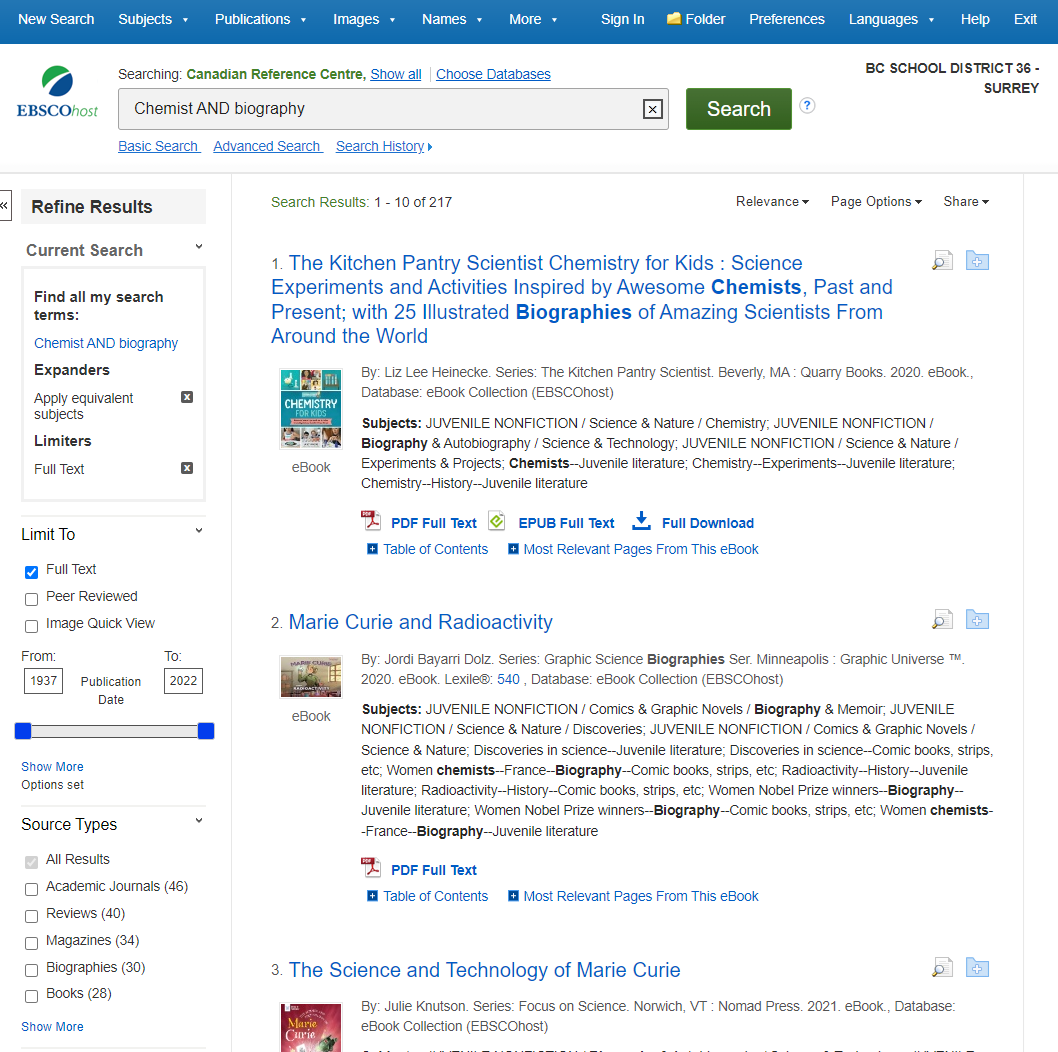Check Magazines (34) source type

tap(31, 943)
